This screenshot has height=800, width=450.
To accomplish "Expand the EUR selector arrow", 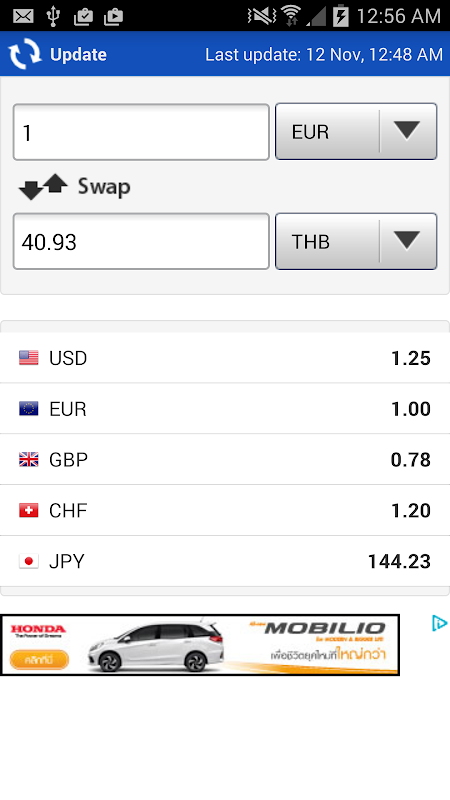I will 407,131.
